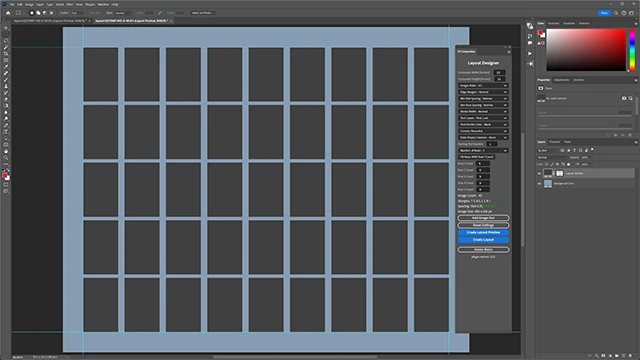Click the Layout Preview layer mask thumbnail
640x360 pixels.
[559, 173]
